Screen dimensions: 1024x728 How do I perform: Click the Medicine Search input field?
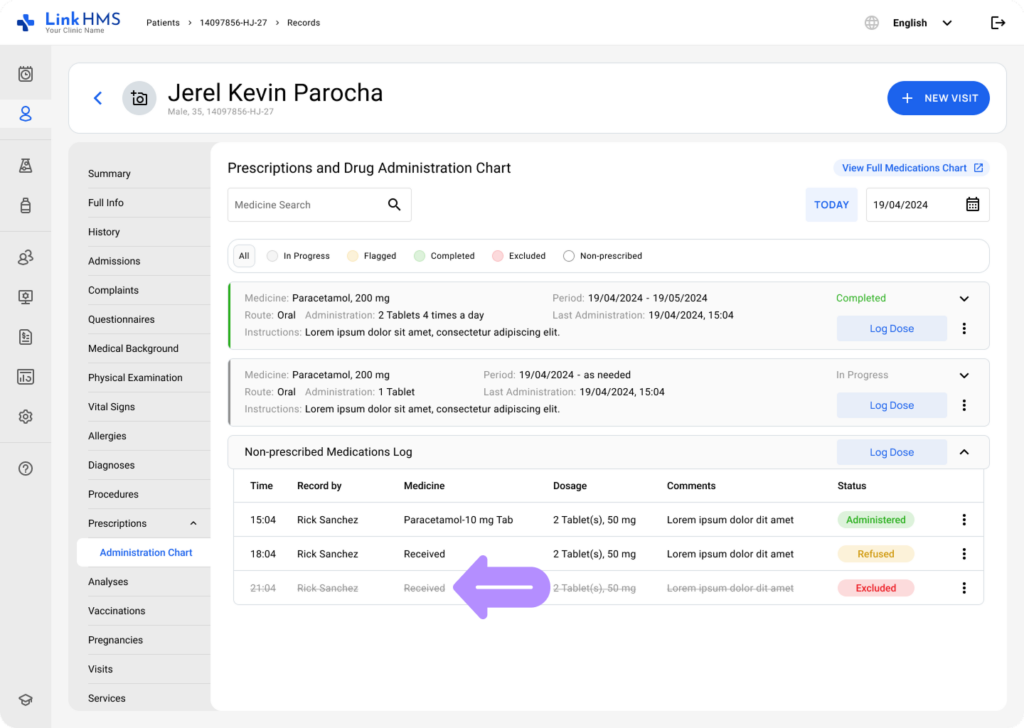pyautogui.click(x=305, y=205)
